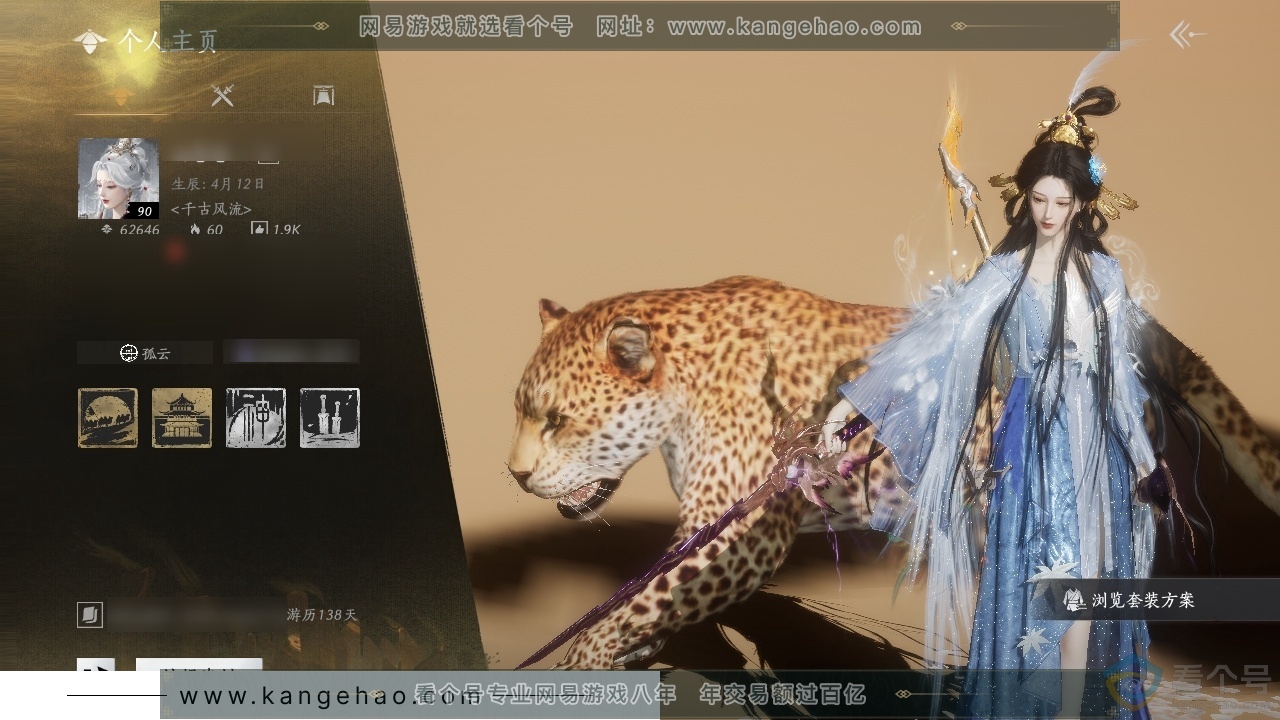Open the silver 神 character badge
This screenshot has height=720, width=1280.
(x=256, y=418)
